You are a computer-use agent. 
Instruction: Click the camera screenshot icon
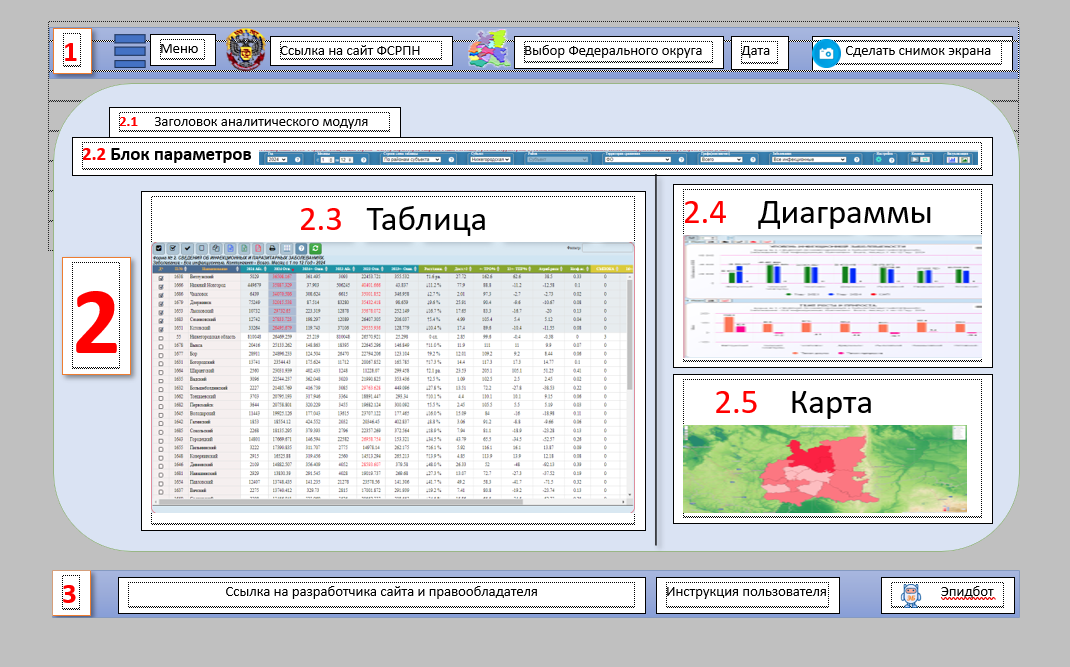[x=825, y=52]
